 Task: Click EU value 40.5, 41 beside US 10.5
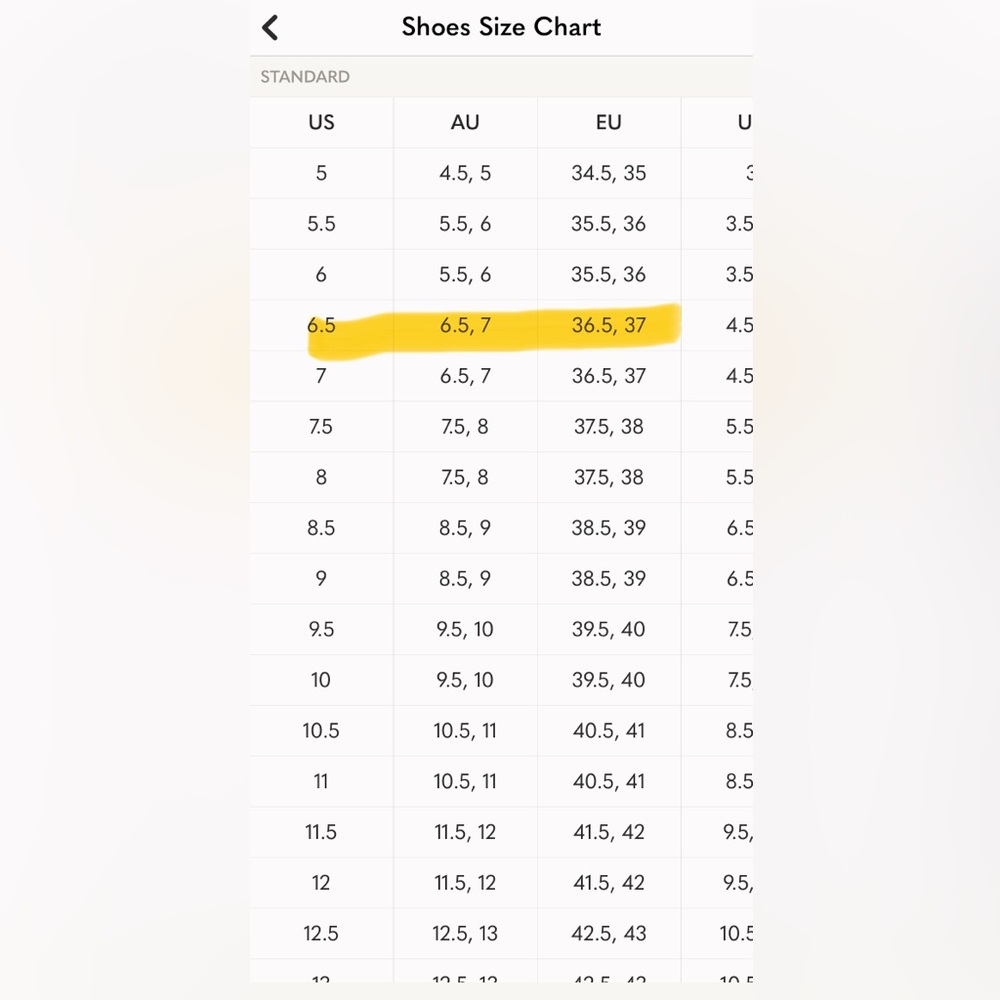click(608, 730)
